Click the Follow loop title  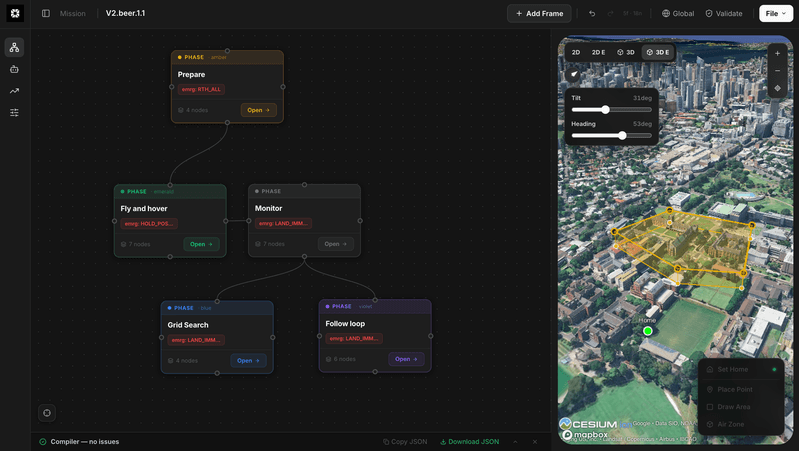pyautogui.click(x=345, y=324)
